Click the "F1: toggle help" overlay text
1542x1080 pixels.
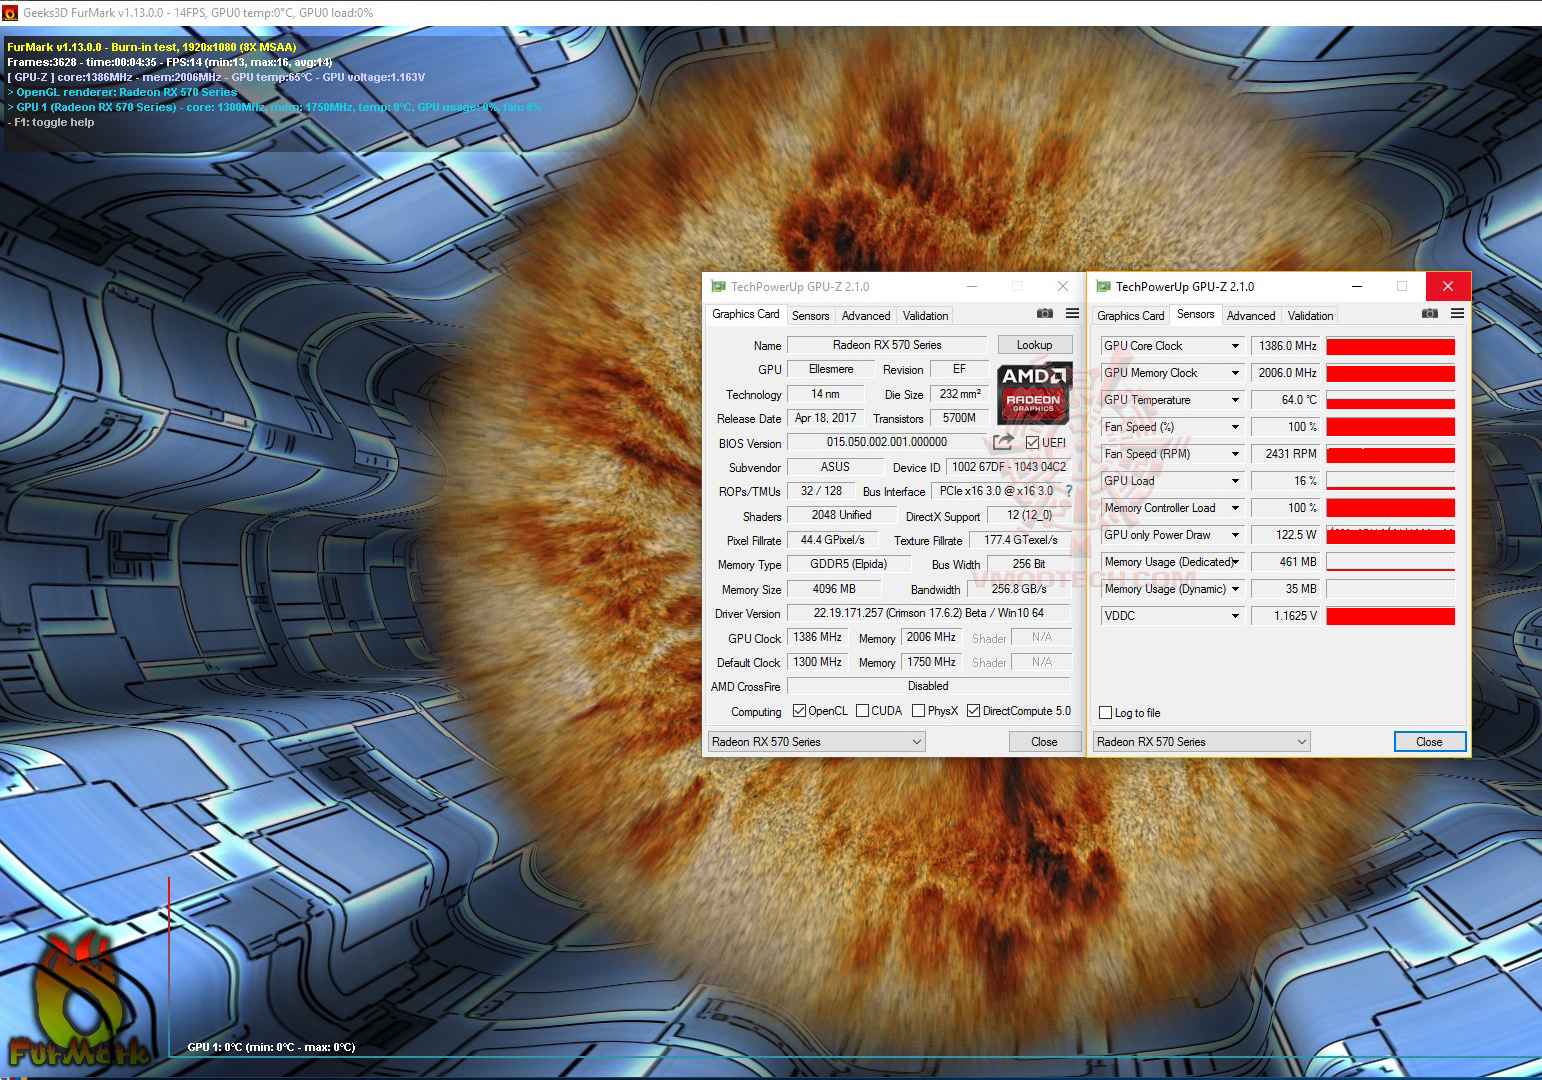point(51,122)
